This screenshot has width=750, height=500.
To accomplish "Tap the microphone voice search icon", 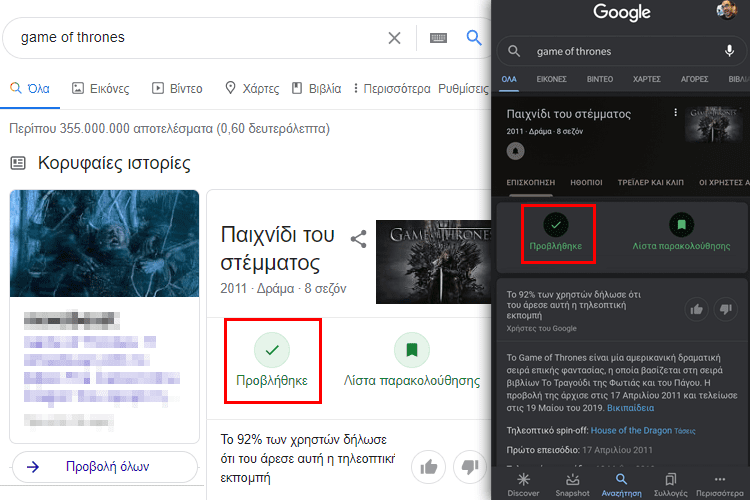I will (729, 51).
